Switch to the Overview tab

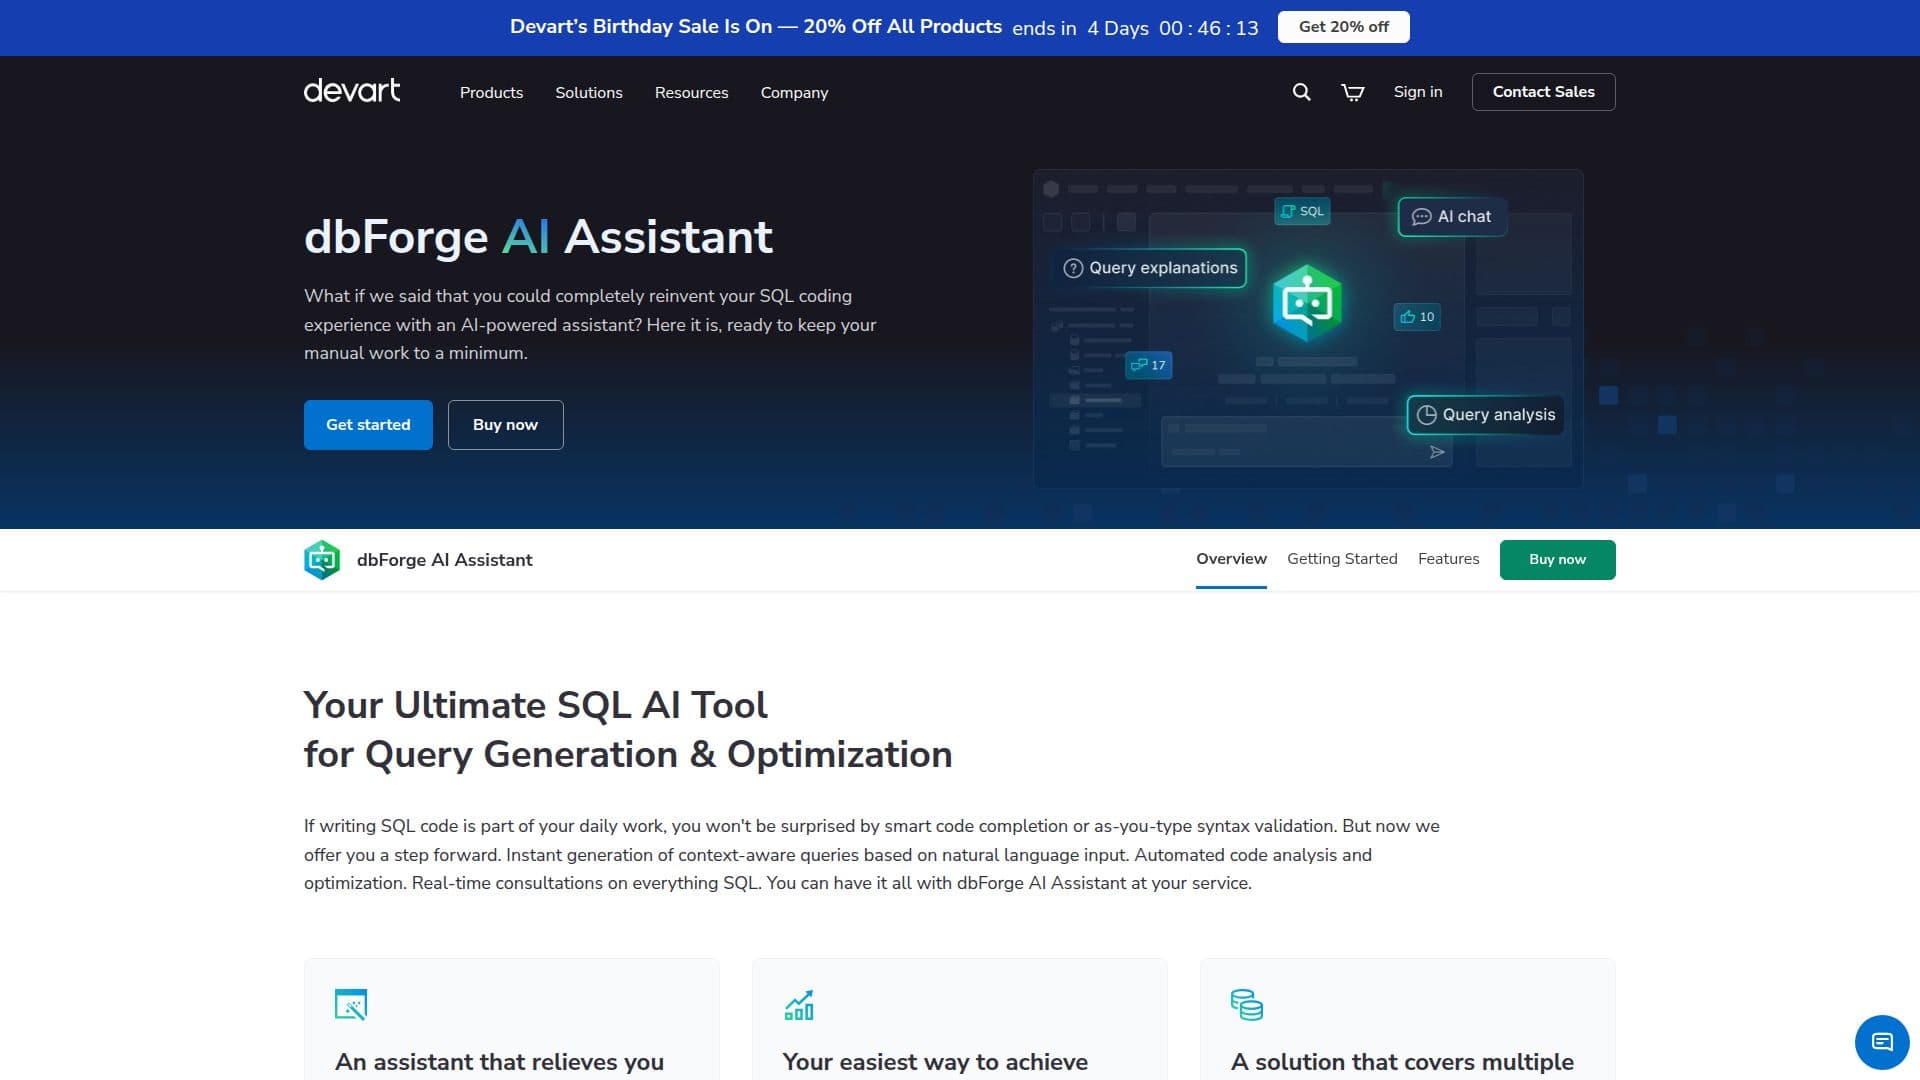(x=1231, y=559)
